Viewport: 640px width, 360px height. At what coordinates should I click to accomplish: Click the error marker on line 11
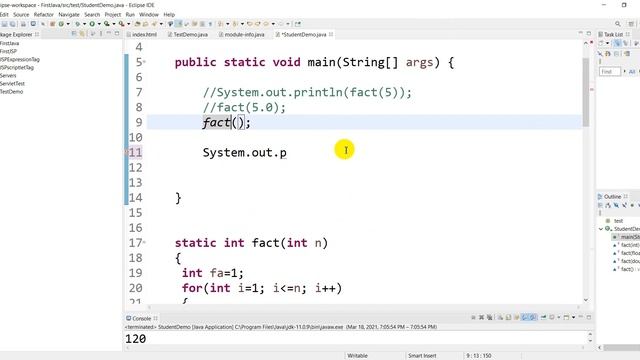(126, 152)
